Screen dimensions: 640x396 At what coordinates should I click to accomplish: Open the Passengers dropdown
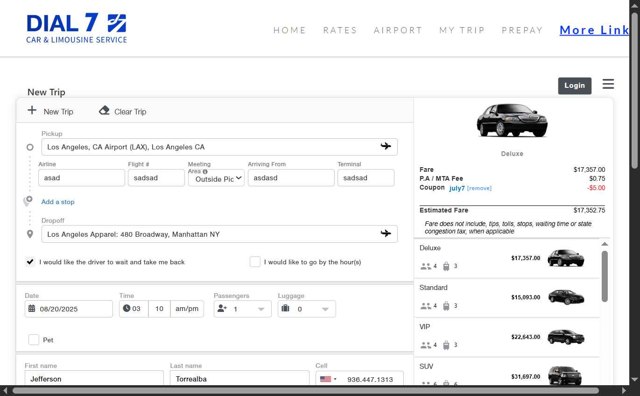coord(242,309)
